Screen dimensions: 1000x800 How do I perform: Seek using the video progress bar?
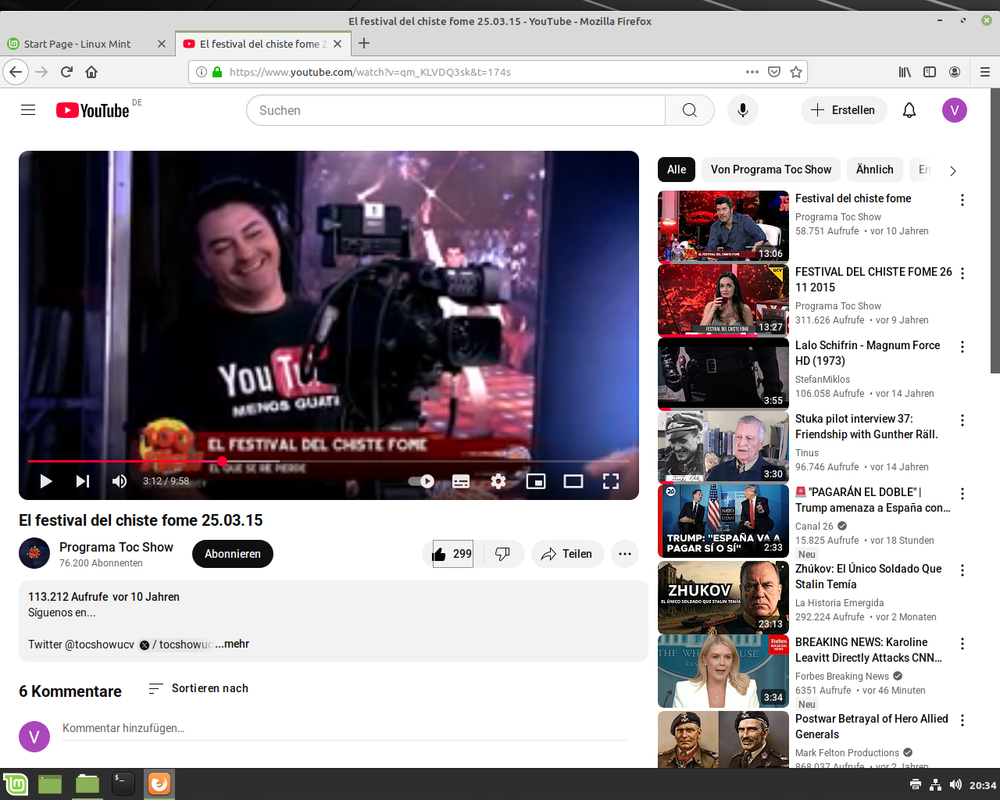coord(328,461)
